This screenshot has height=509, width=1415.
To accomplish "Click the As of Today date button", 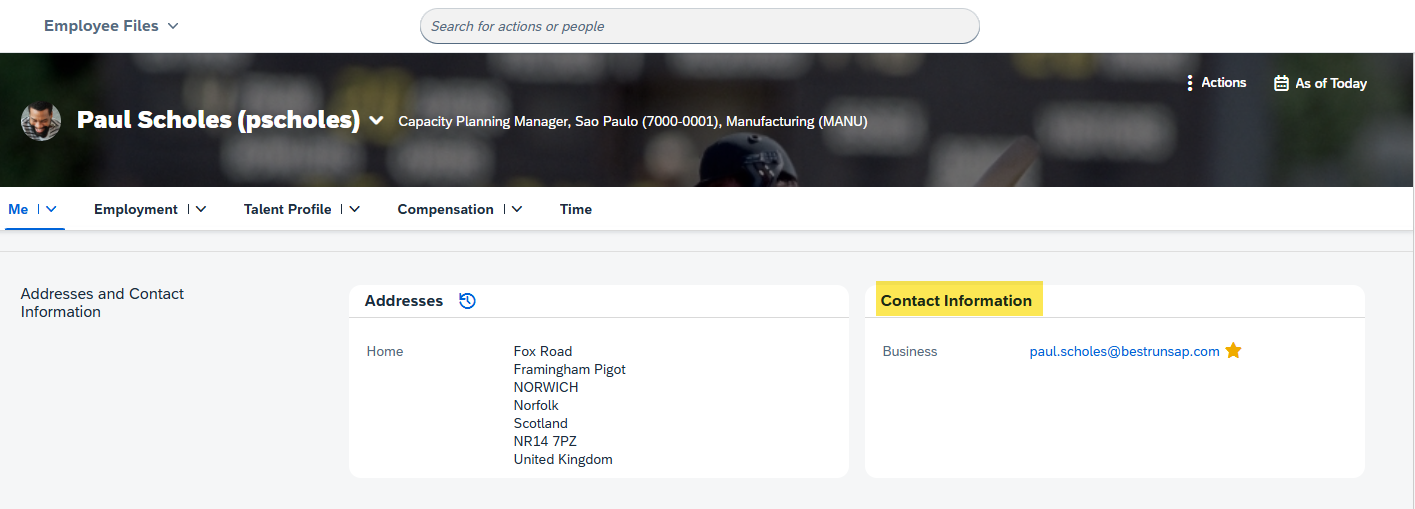I will click(1320, 83).
